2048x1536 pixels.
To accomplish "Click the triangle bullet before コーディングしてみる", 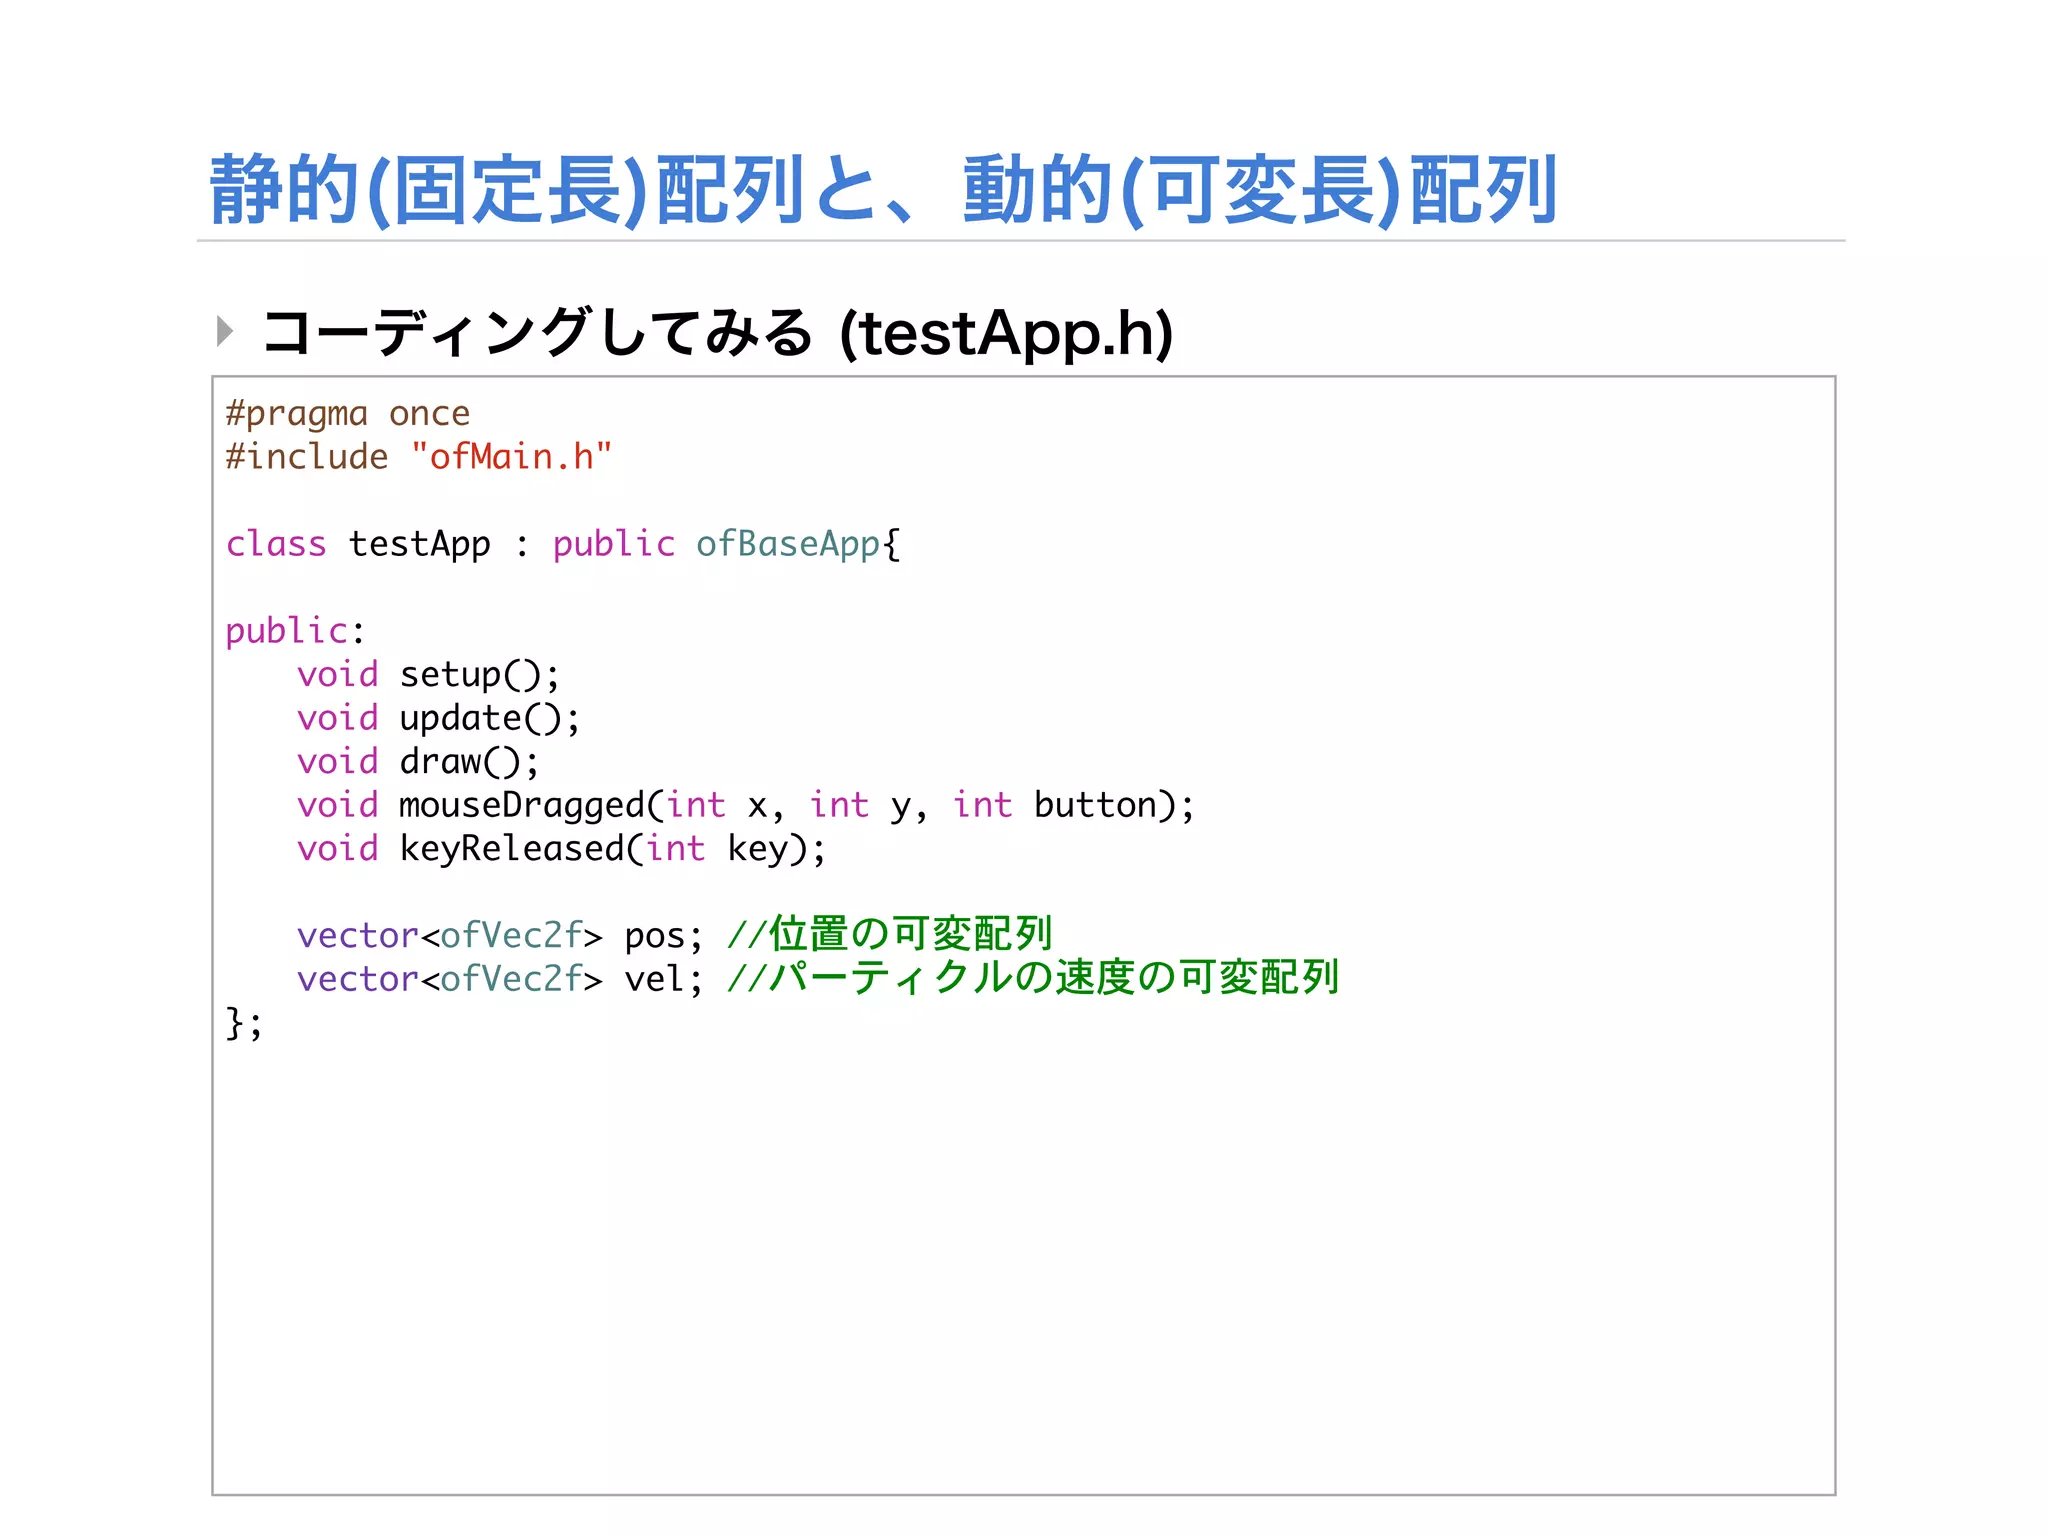I will click(225, 331).
